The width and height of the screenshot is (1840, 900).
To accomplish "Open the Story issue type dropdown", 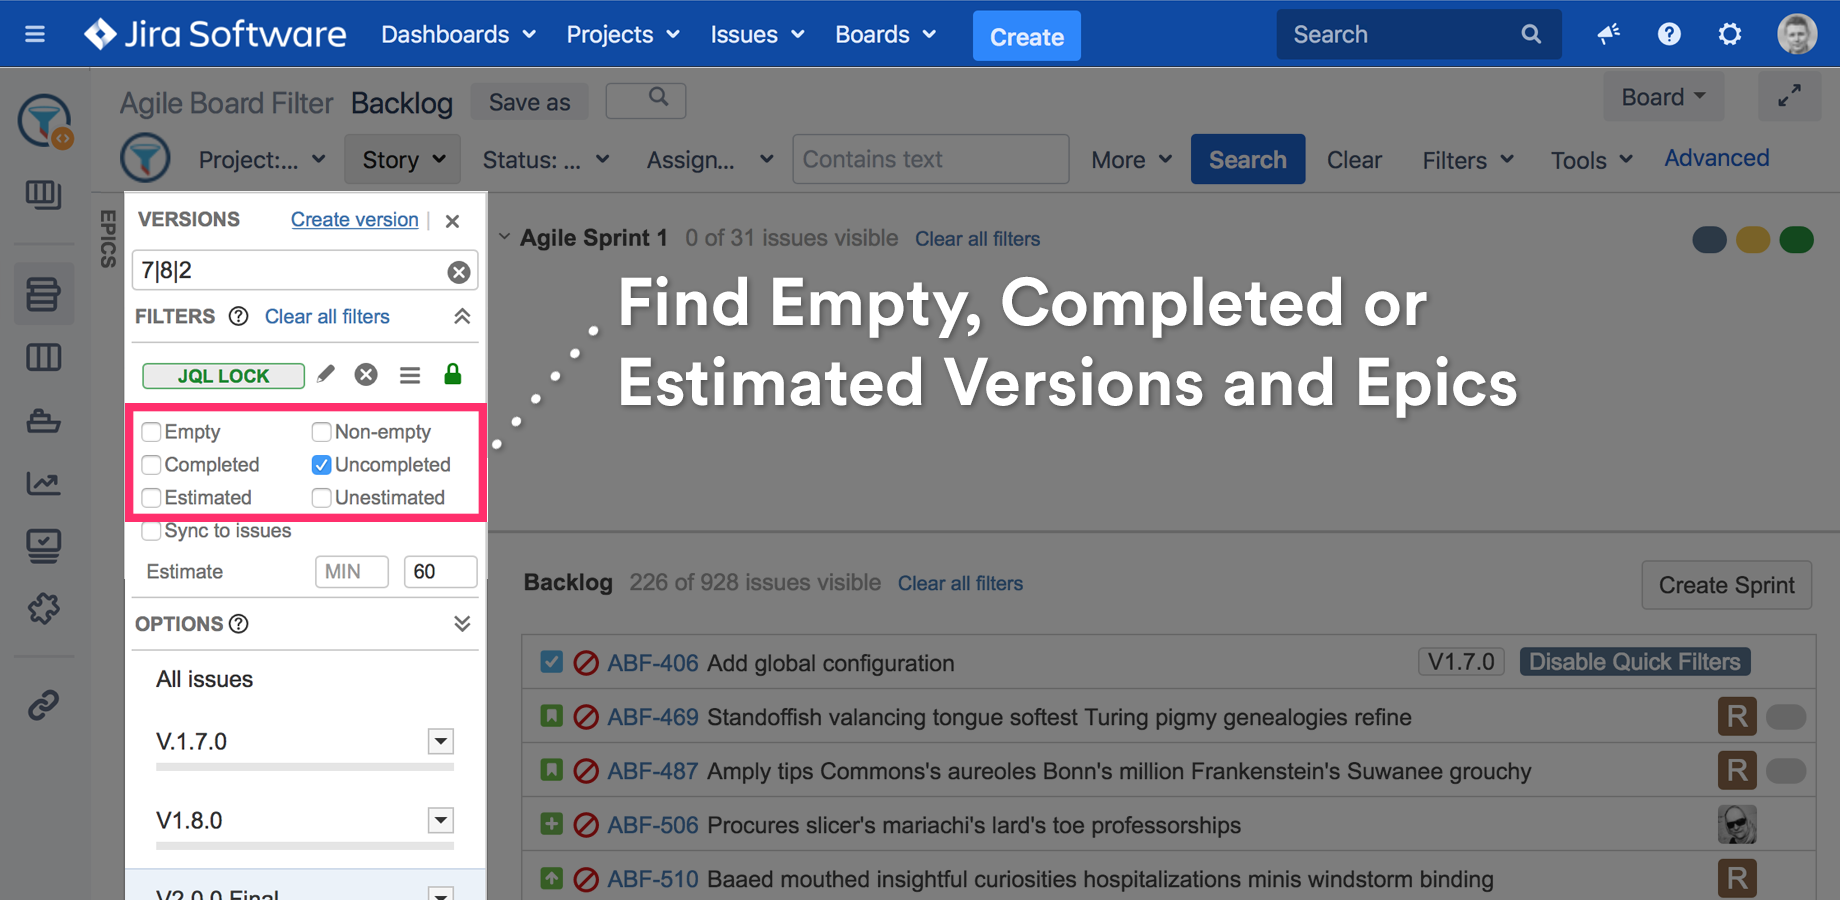I will (403, 160).
